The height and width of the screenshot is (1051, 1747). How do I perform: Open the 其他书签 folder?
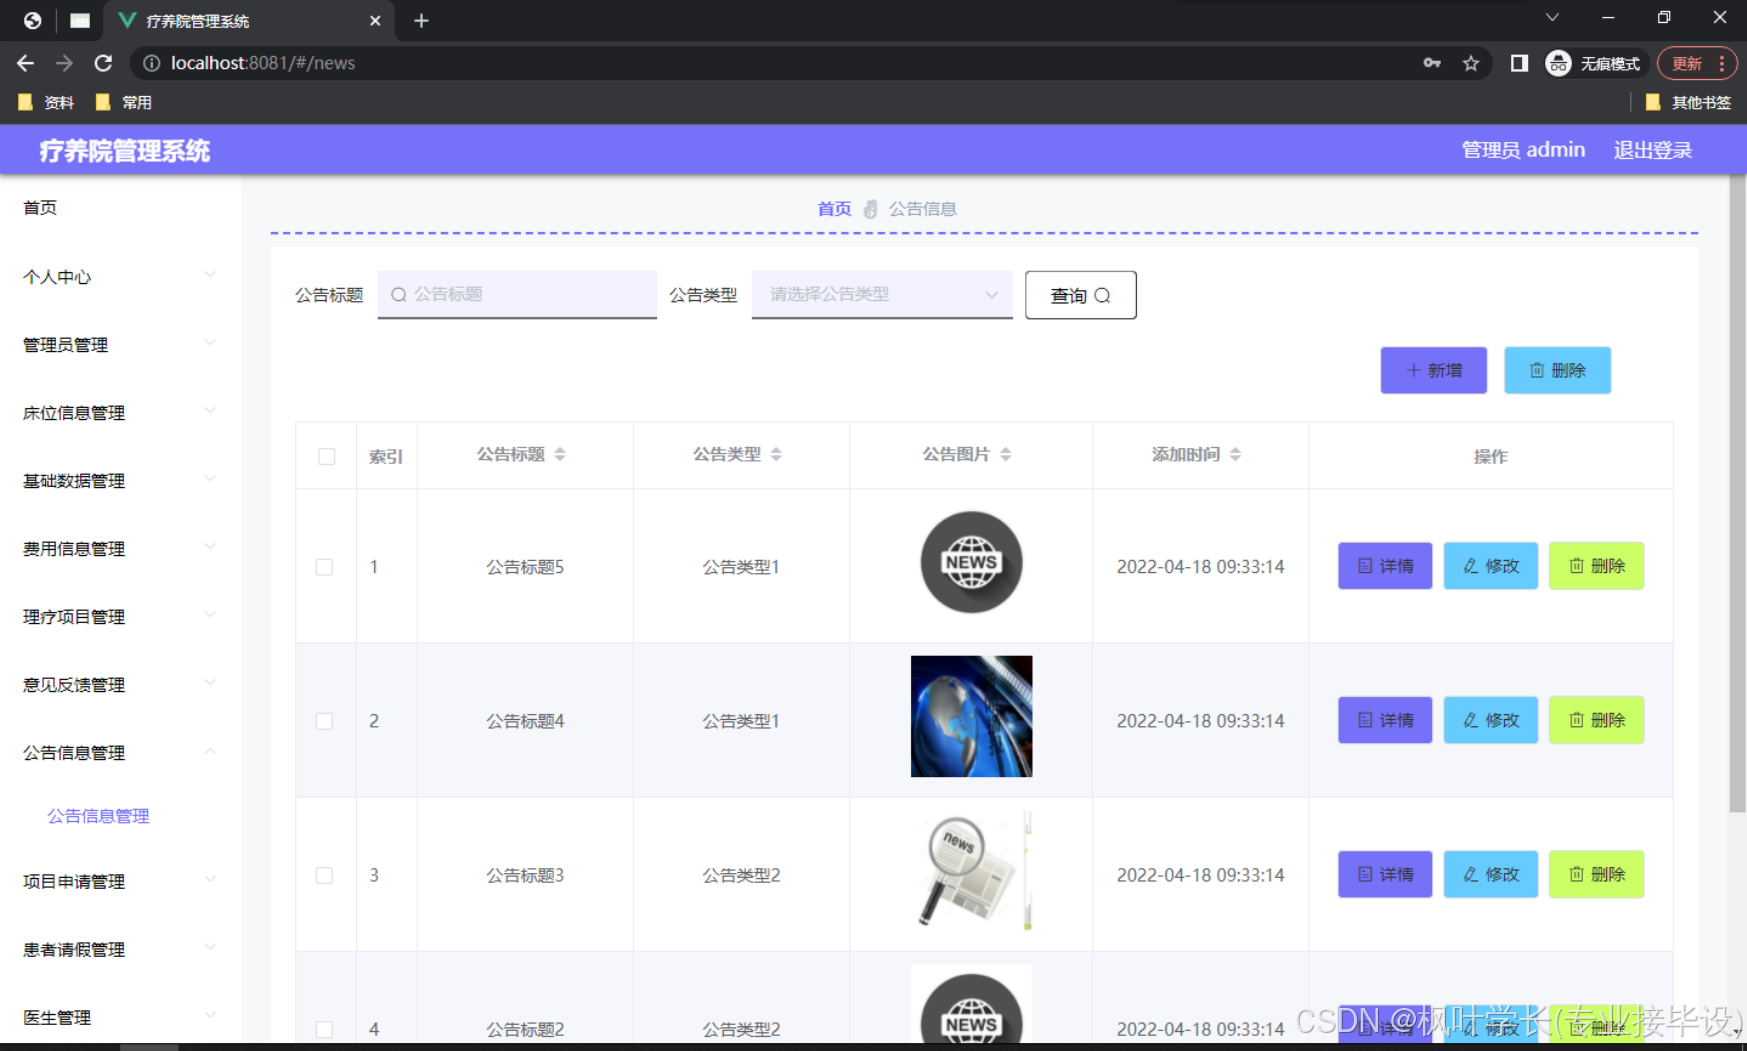(x=1688, y=102)
